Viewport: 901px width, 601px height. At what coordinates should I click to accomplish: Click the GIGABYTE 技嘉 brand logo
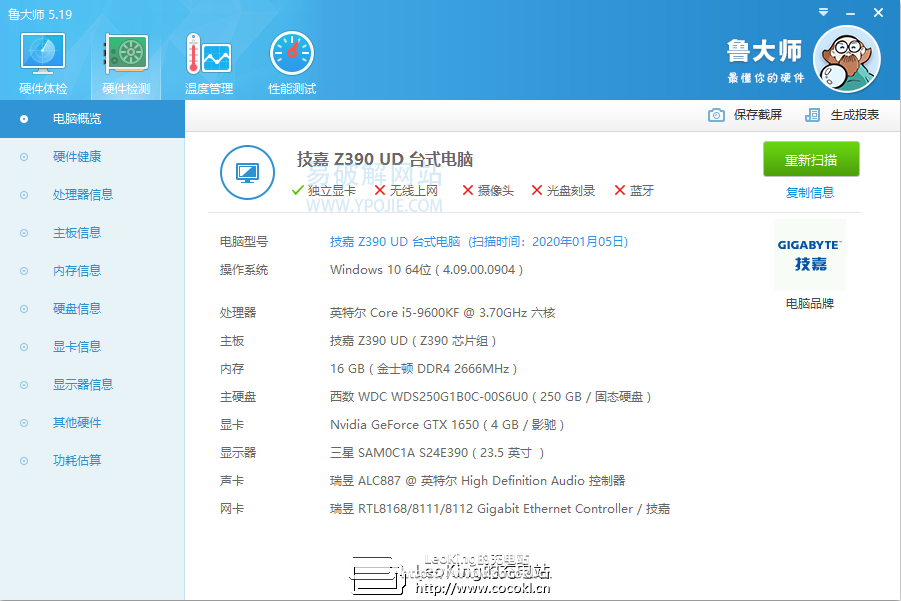[x=810, y=255]
